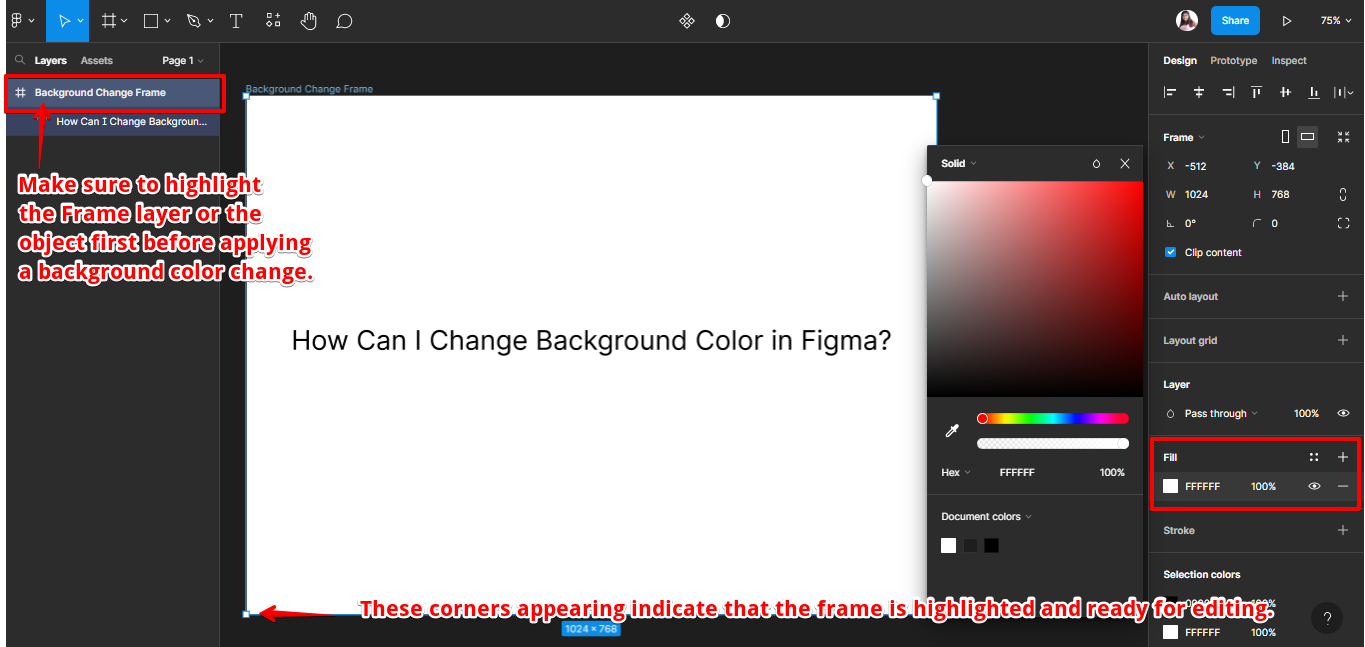Add an Auto layout with plus
The height and width of the screenshot is (647, 1365).
pyautogui.click(x=1343, y=296)
